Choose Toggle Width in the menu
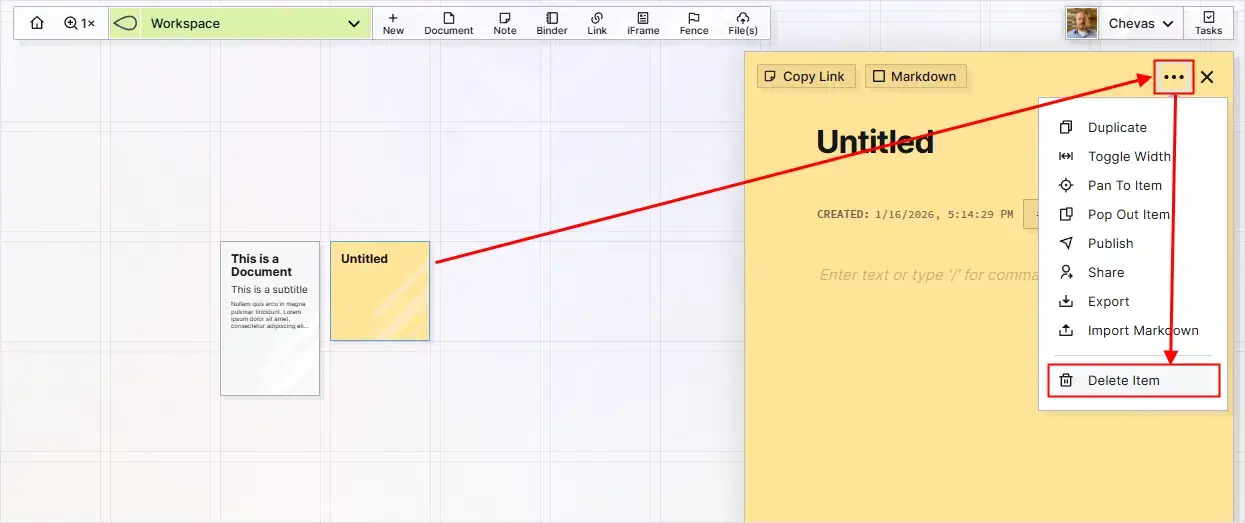The image size is (1245, 523). click(x=1129, y=156)
